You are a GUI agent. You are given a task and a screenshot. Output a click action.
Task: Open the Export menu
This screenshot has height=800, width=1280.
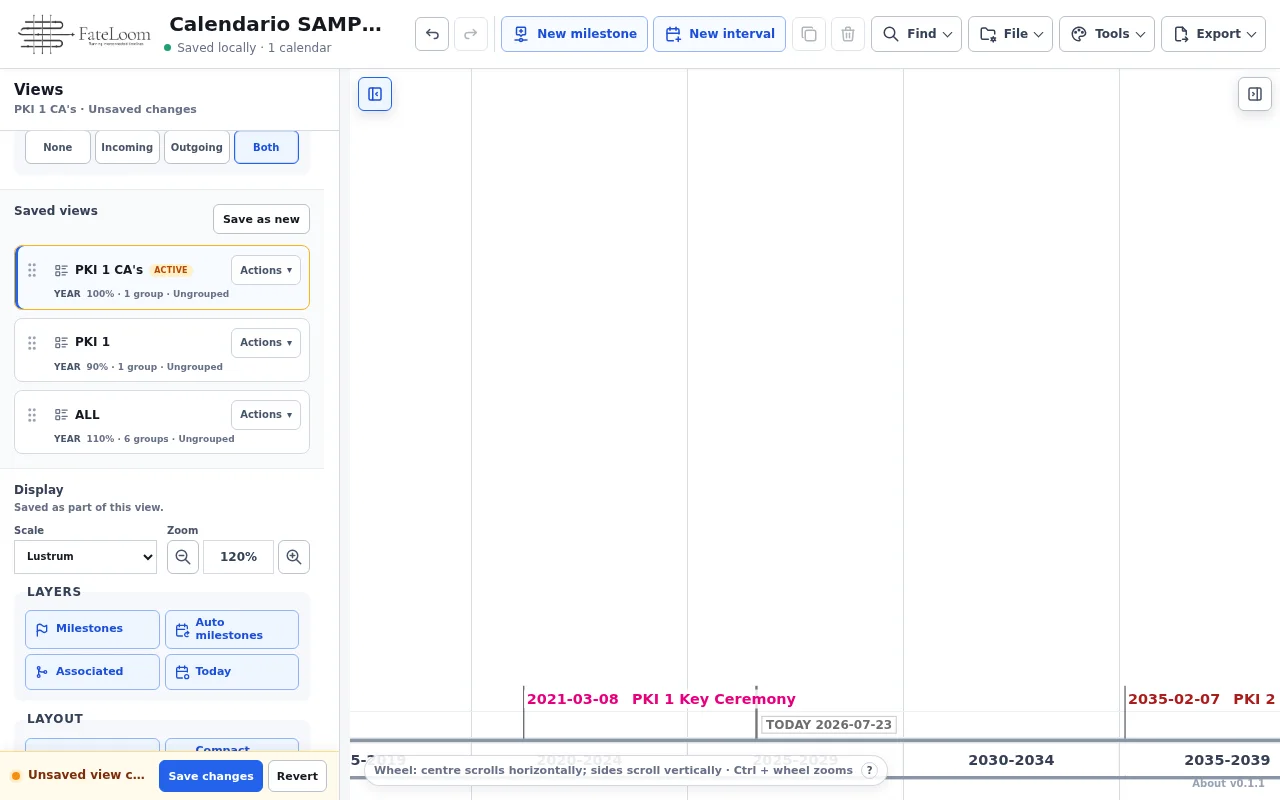pyautogui.click(x=1214, y=34)
